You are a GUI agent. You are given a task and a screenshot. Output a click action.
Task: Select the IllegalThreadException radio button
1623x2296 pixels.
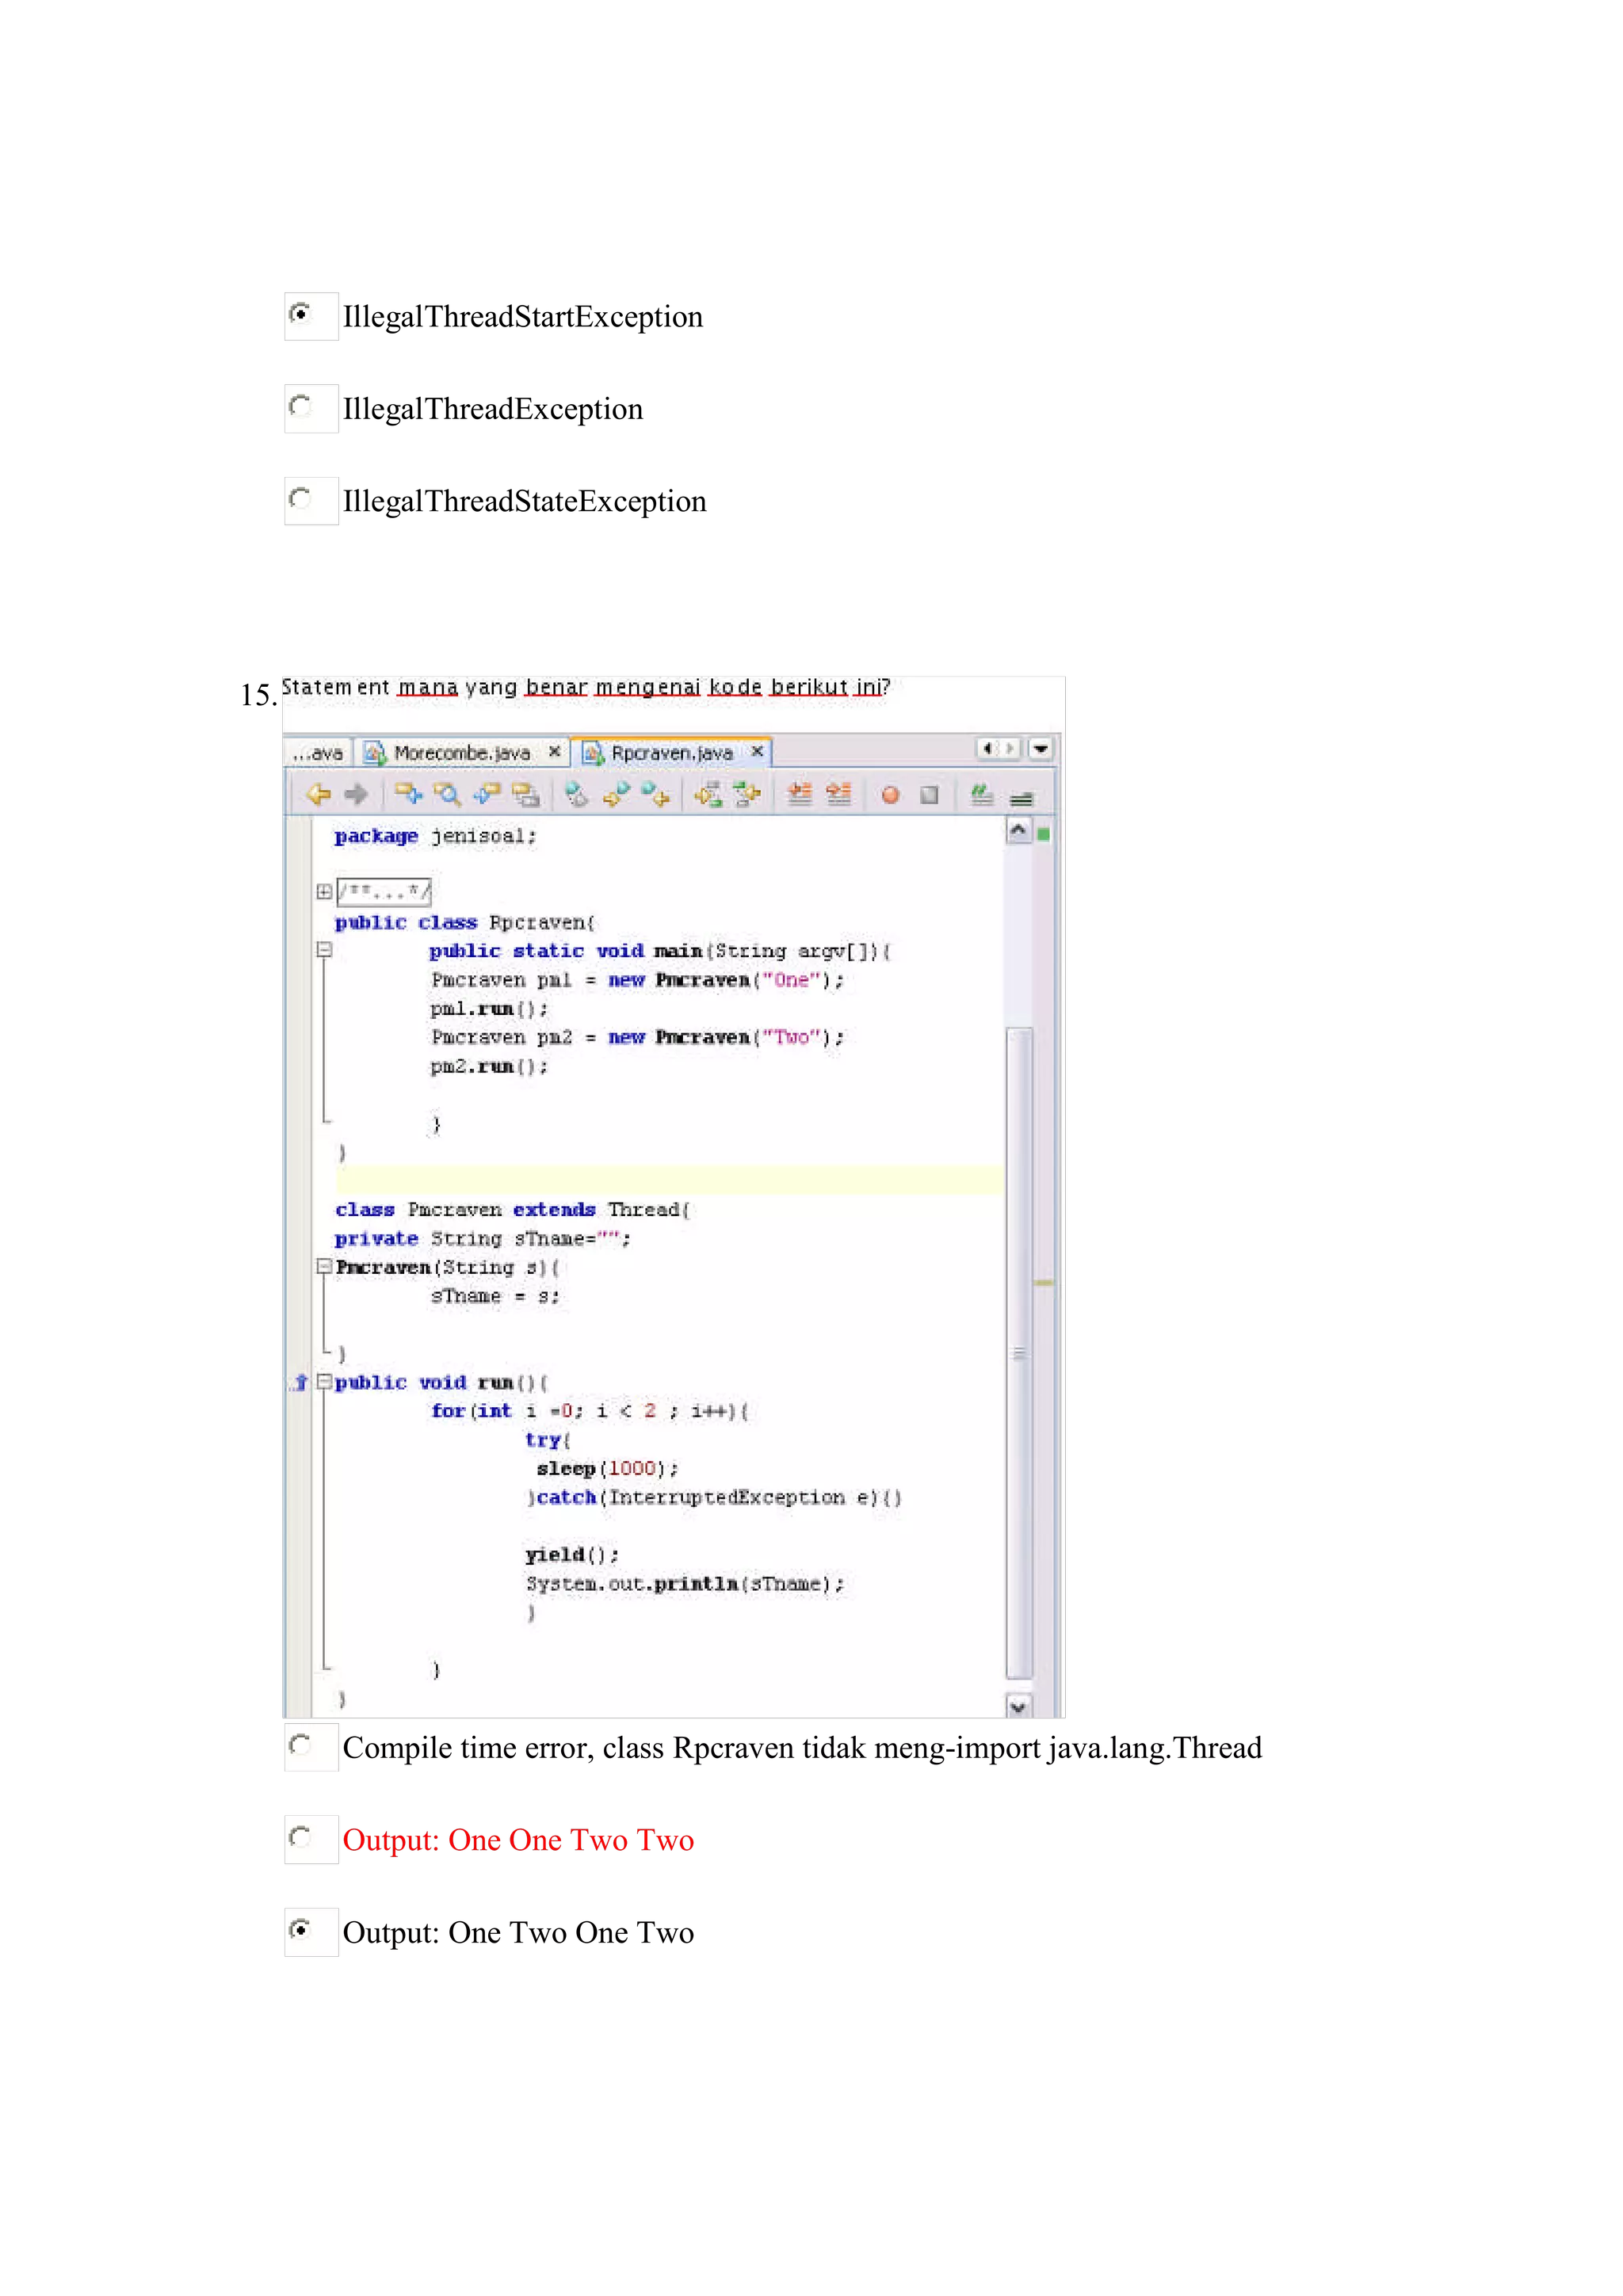pyautogui.click(x=299, y=406)
